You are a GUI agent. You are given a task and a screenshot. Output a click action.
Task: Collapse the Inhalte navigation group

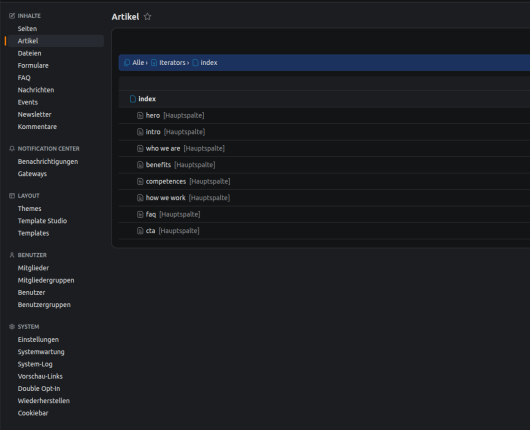click(x=29, y=16)
